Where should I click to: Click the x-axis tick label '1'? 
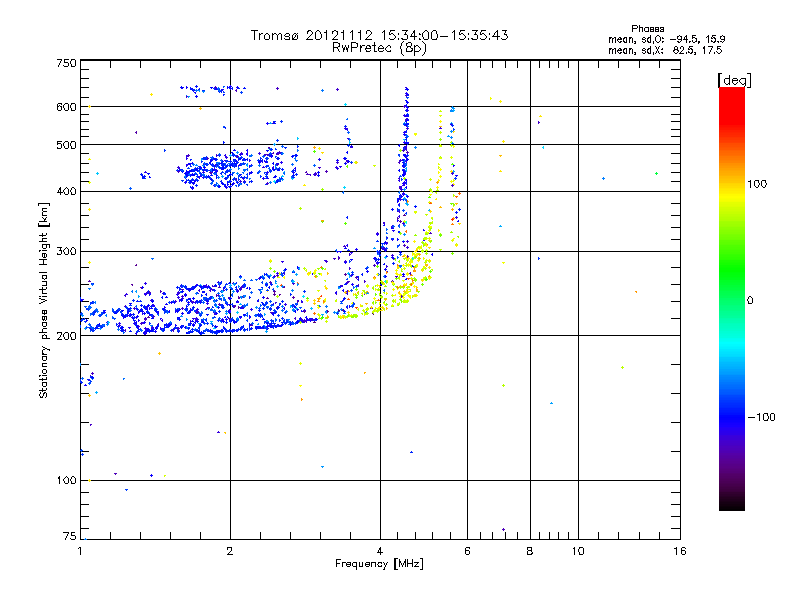tap(80, 551)
